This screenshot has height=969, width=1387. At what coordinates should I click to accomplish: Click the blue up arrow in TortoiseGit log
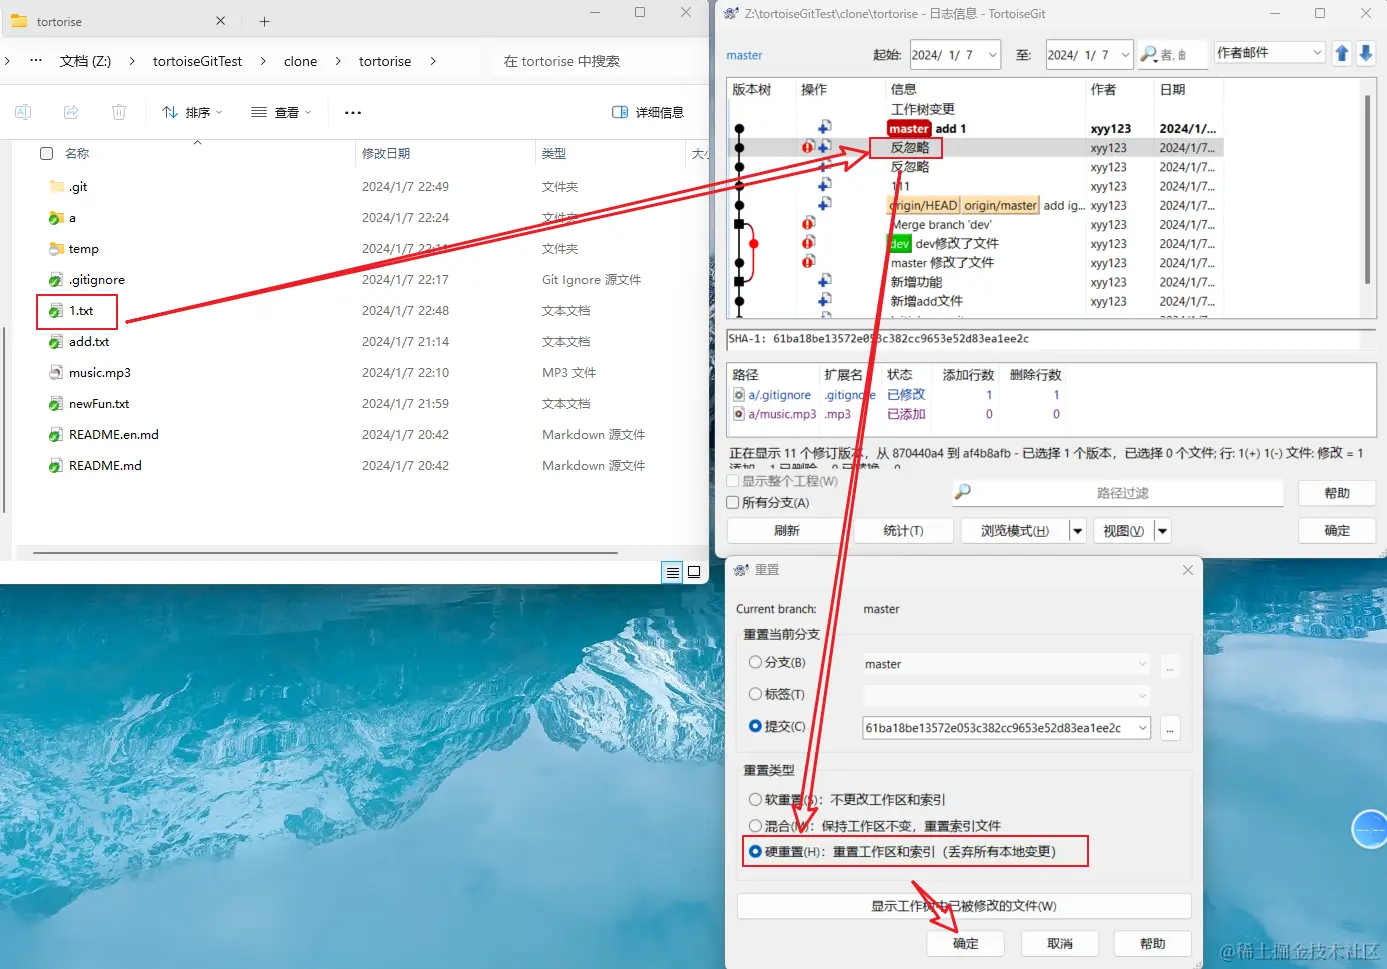1342,53
